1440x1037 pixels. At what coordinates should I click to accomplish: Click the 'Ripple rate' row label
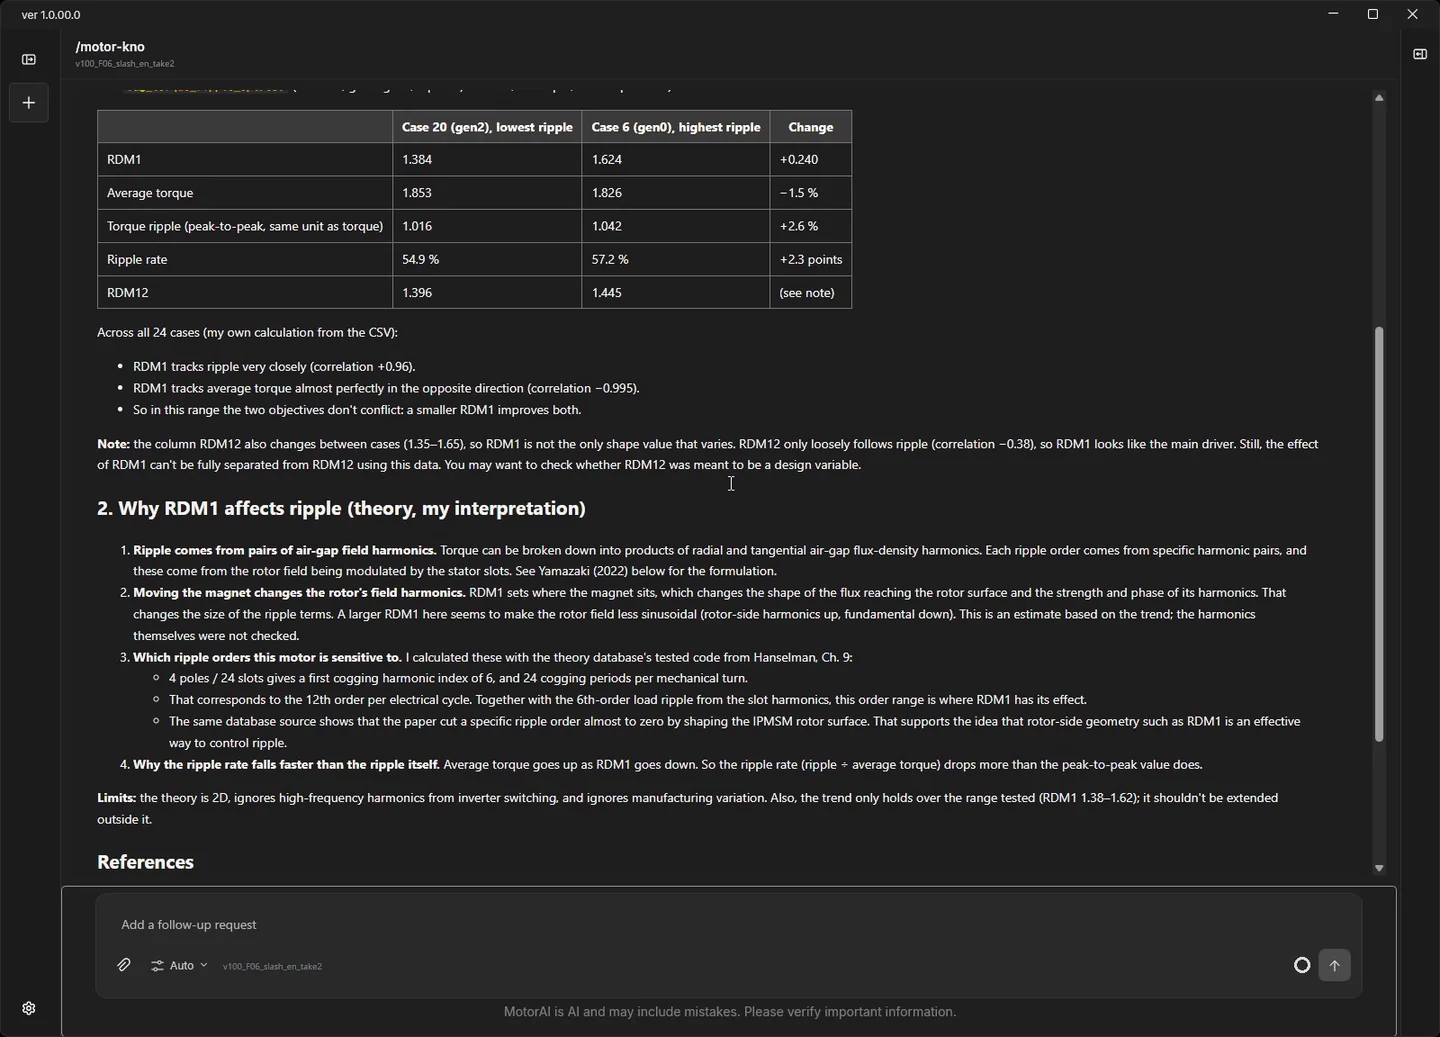(245, 259)
